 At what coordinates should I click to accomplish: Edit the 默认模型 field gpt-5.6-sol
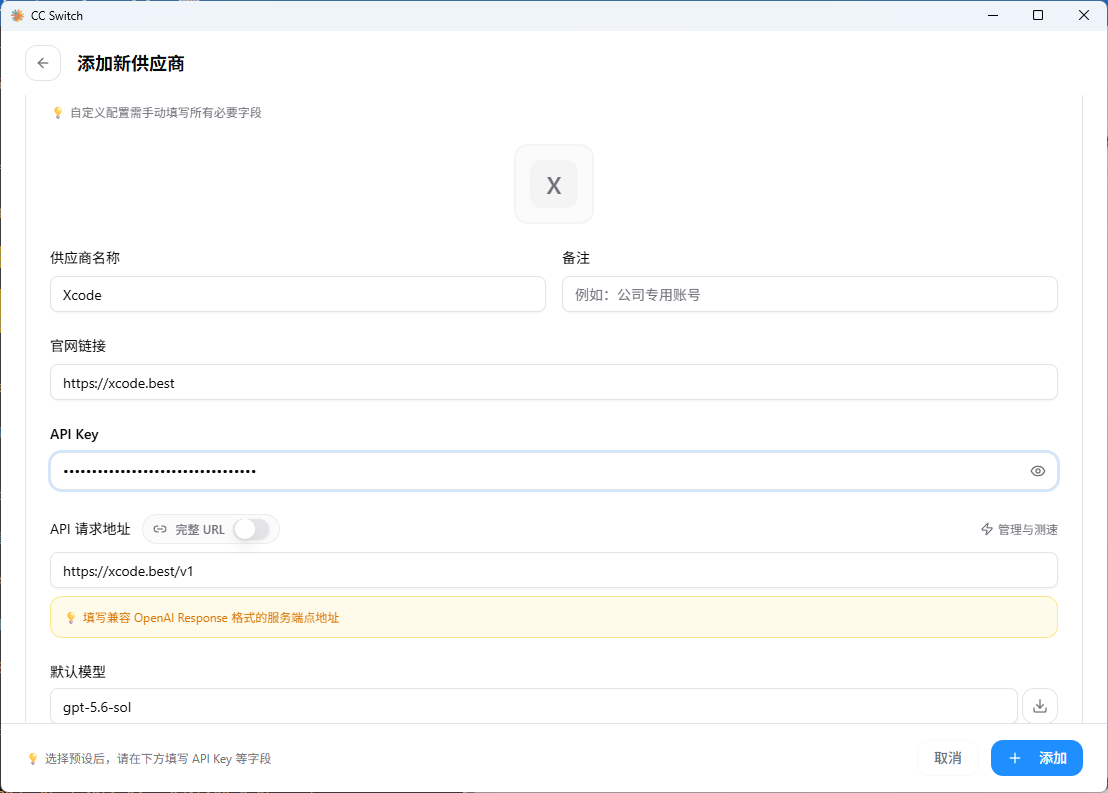coord(534,707)
